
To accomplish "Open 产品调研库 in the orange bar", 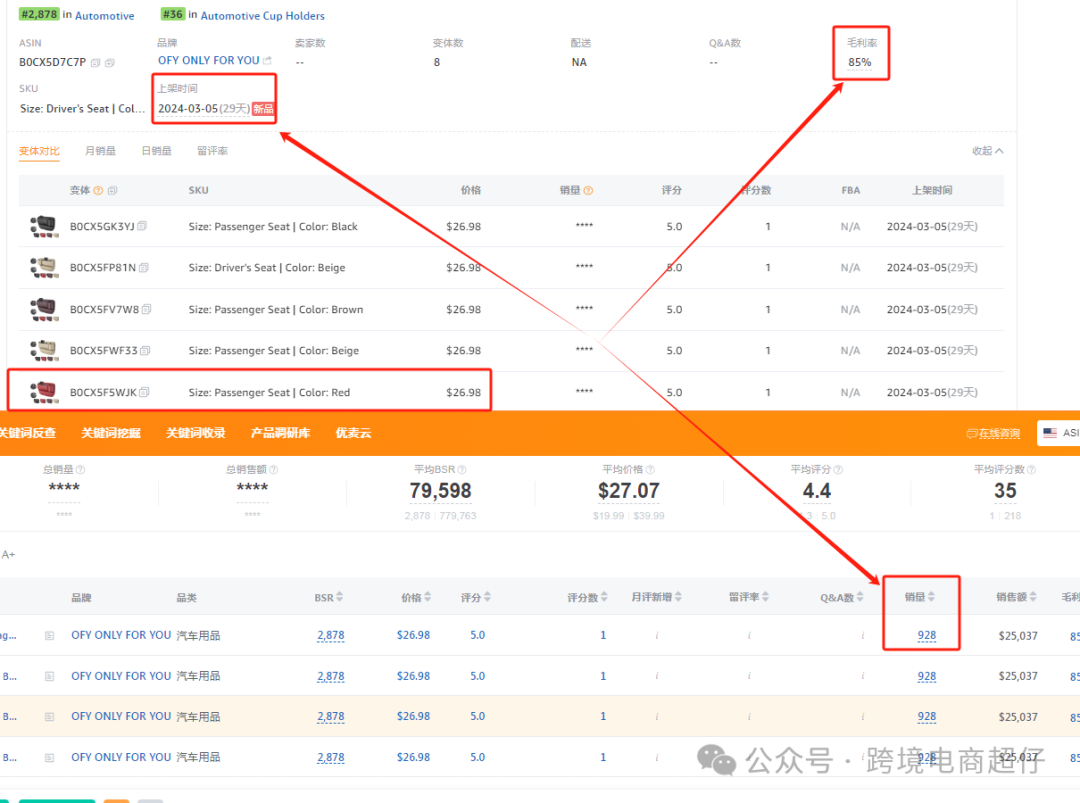I will point(280,433).
